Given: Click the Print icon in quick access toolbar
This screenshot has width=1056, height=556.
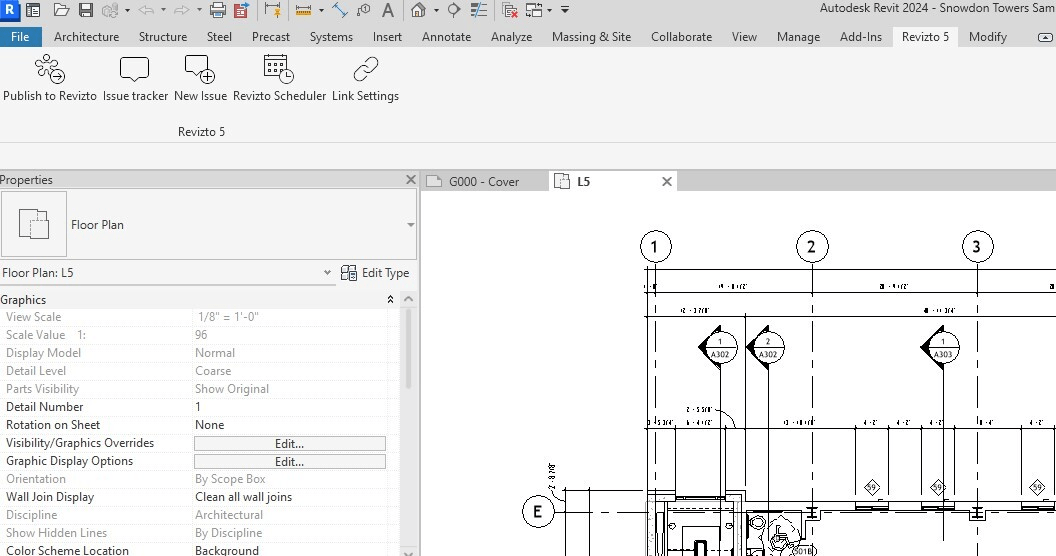Looking at the screenshot, I should (218, 10).
